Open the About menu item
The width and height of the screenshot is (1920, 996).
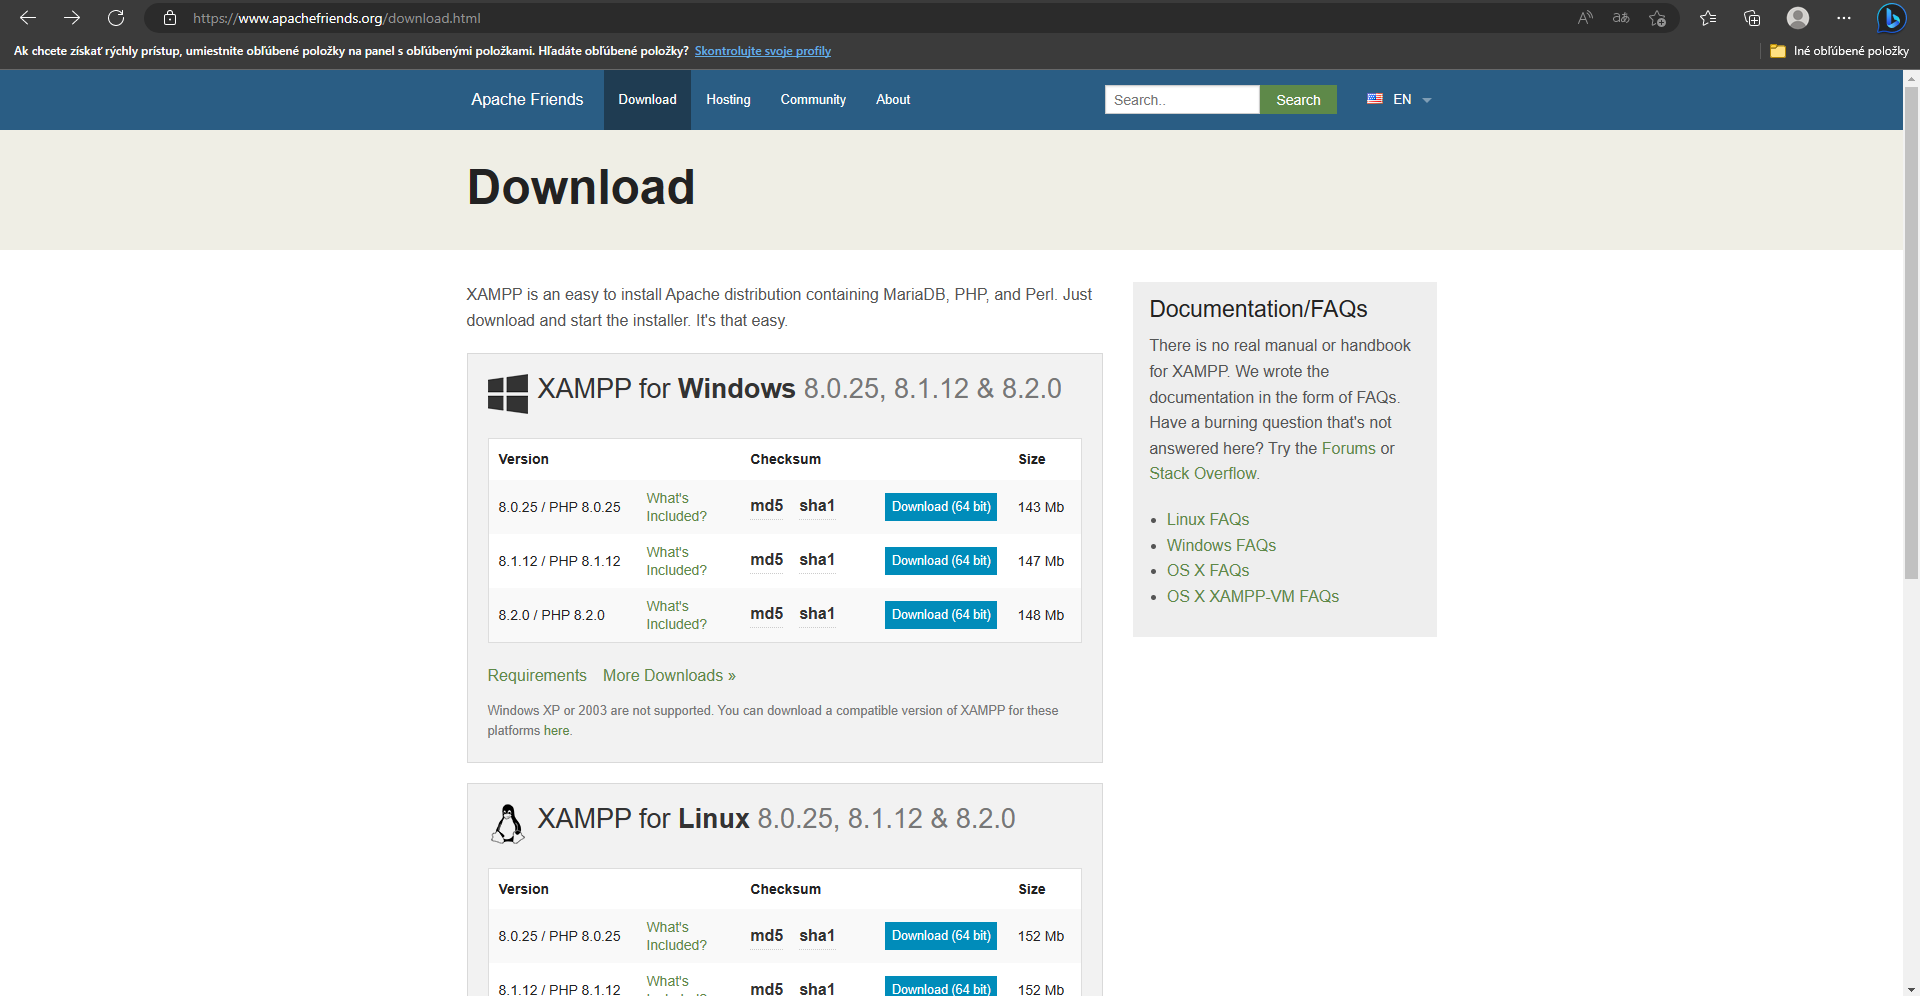point(893,100)
